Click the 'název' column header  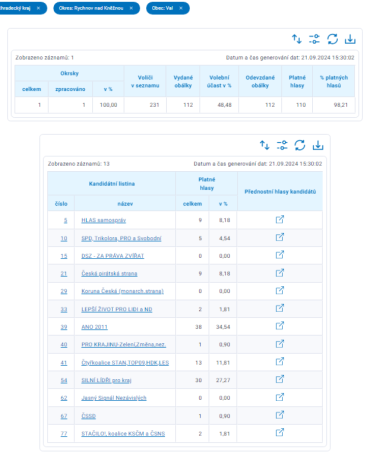pyautogui.click(x=125, y=204)
